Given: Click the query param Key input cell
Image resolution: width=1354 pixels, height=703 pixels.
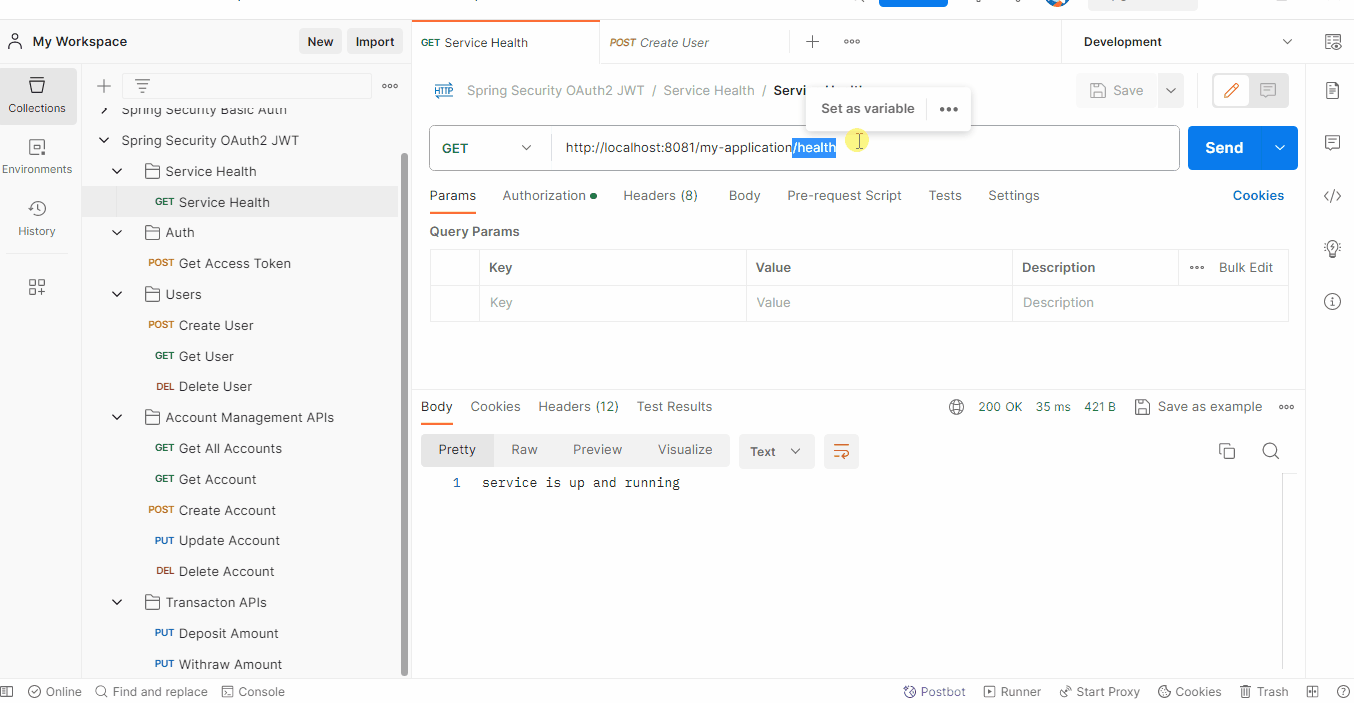Looking at the screenshot, I should point(613,303).
